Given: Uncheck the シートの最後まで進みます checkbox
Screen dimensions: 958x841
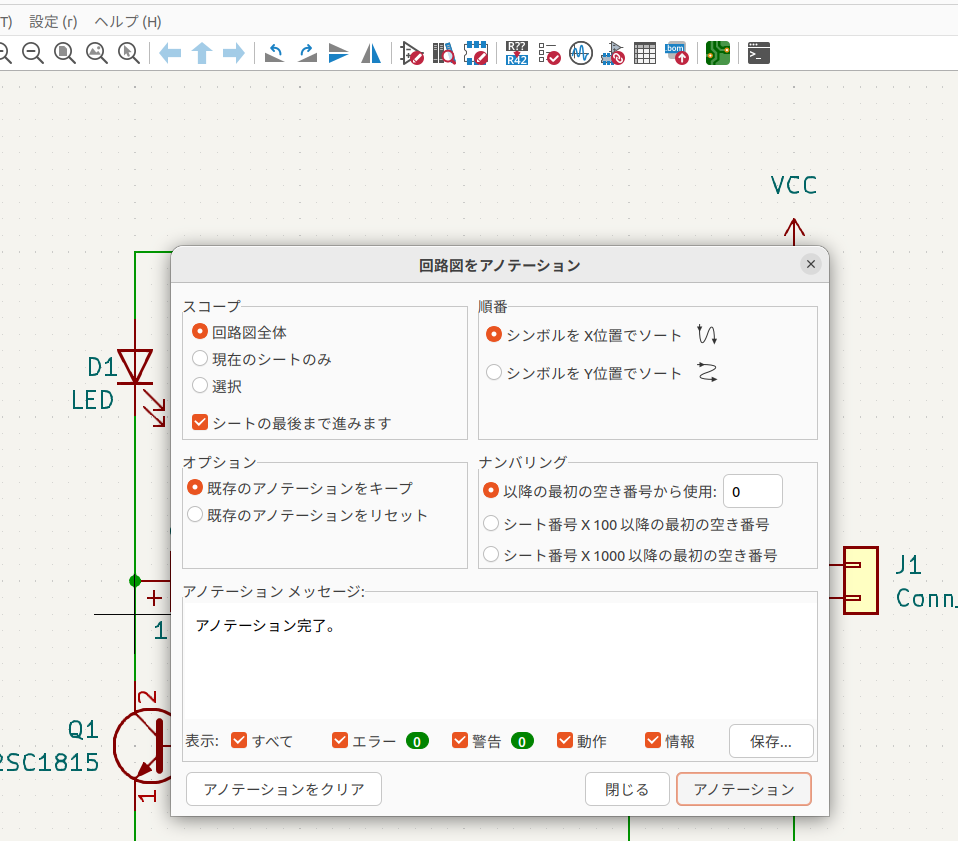Looking at the screenshot, I should click(x=200, y=423).
